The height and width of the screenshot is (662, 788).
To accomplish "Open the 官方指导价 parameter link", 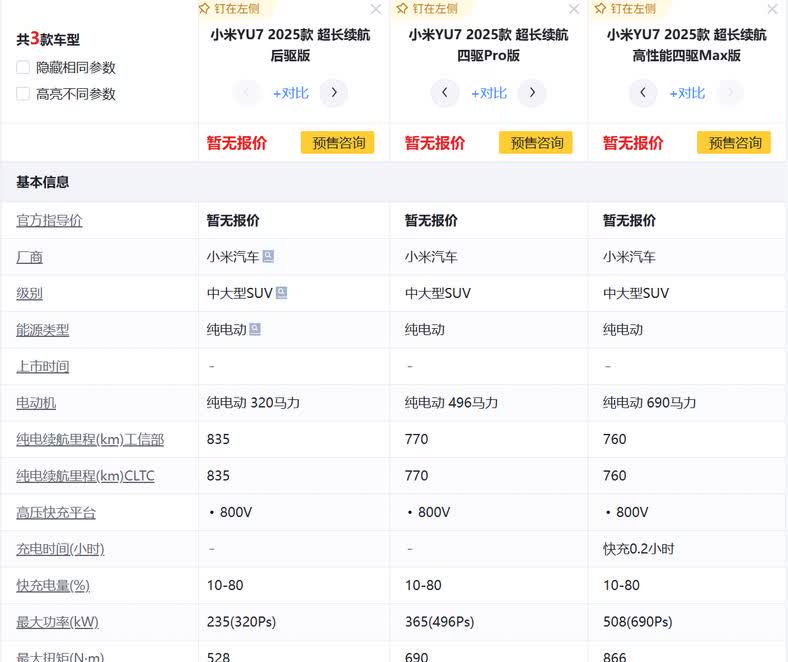I will pos(49,221).
